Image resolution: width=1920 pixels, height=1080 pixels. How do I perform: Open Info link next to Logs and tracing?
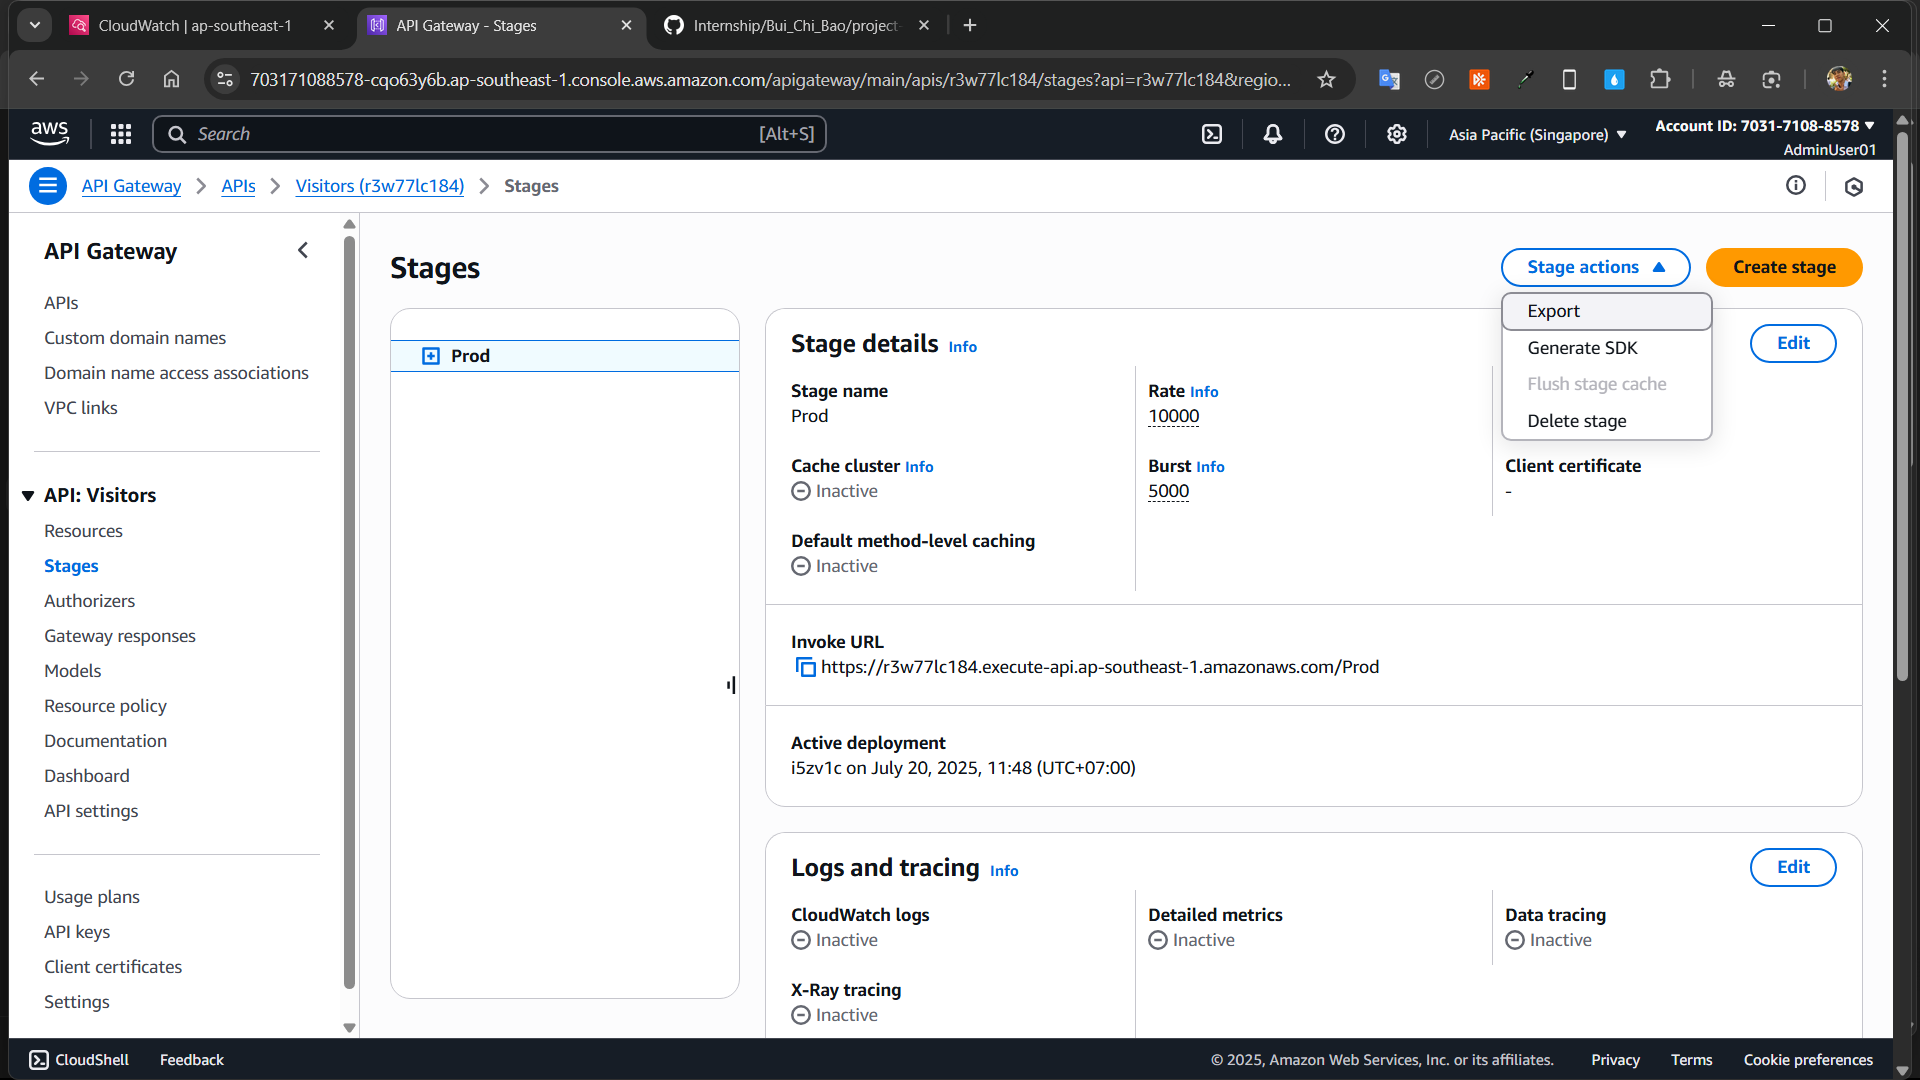1004,871
